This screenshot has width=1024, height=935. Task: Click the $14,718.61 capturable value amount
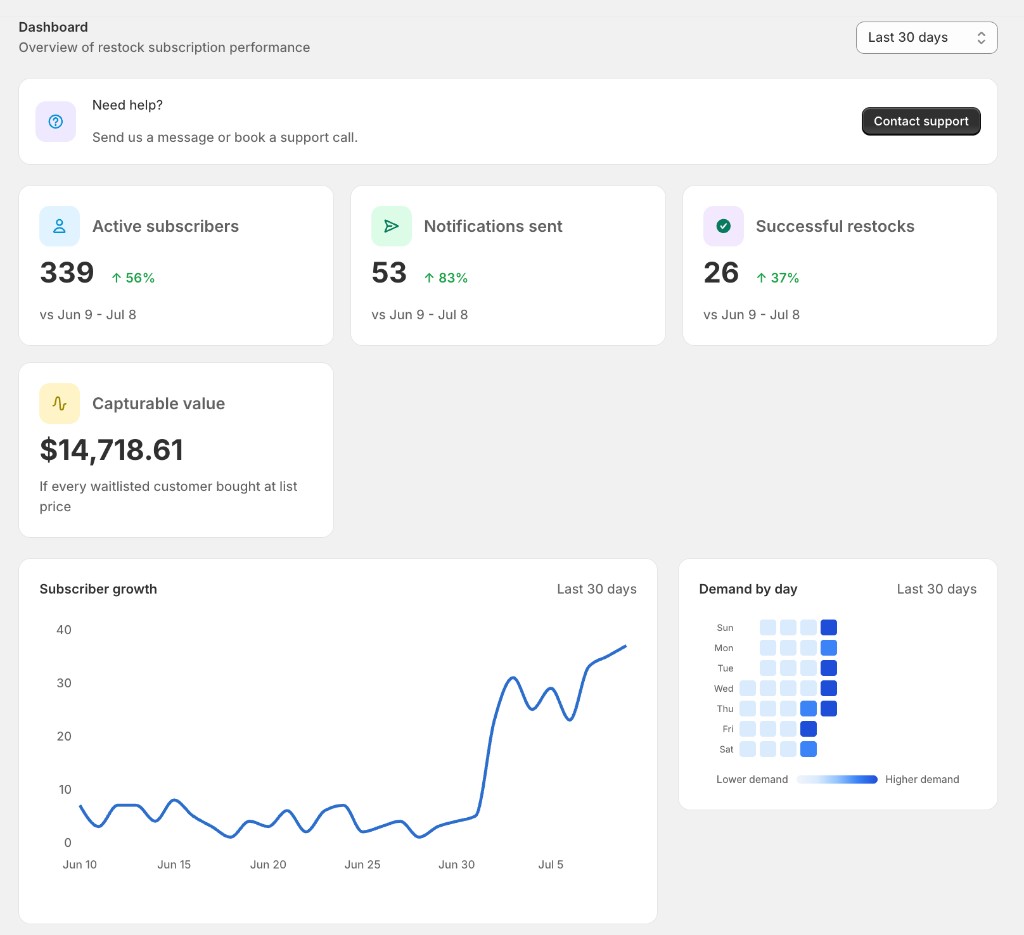[112, 450]
